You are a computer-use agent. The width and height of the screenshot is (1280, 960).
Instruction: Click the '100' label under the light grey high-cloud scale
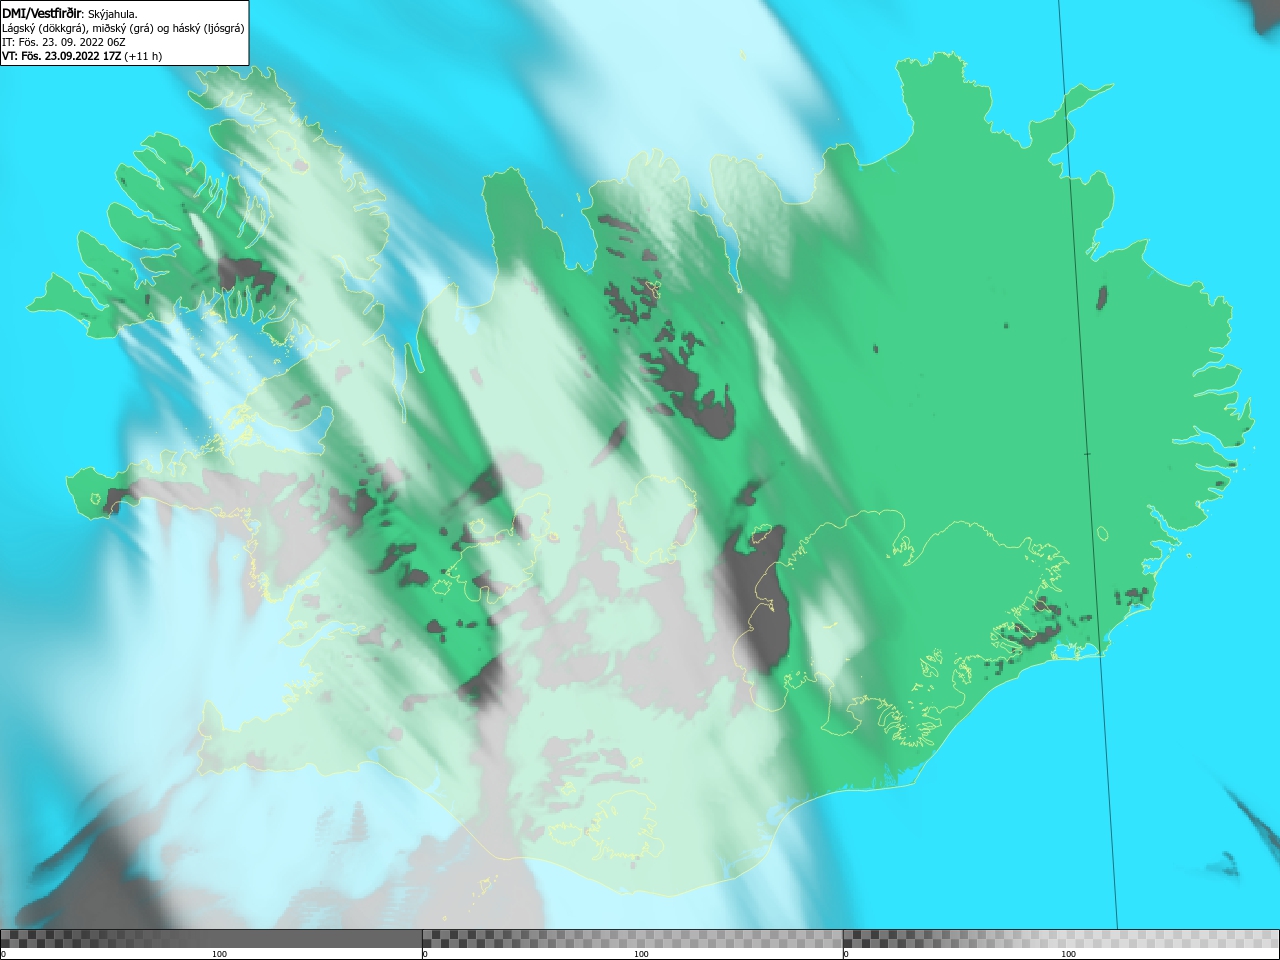pos(1068,954)
